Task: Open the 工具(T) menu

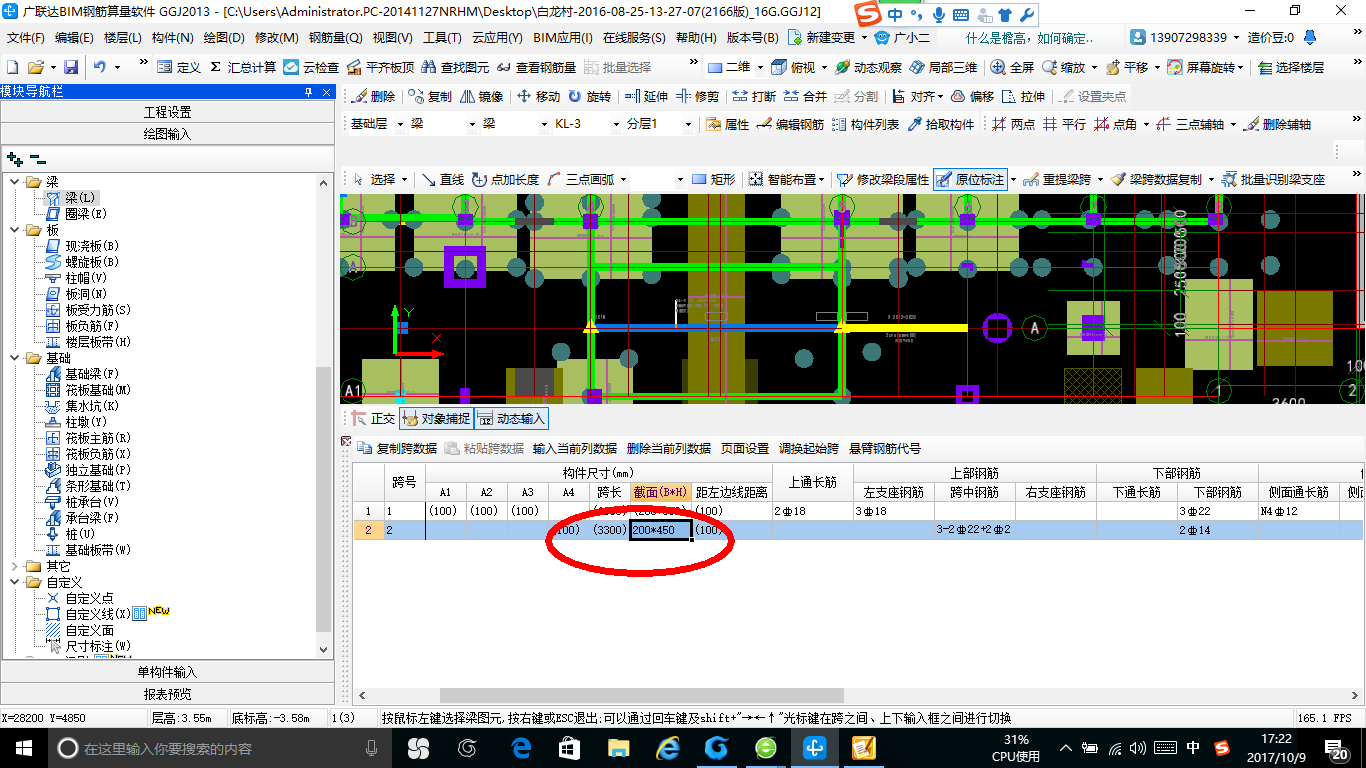Action: (442, 38)
